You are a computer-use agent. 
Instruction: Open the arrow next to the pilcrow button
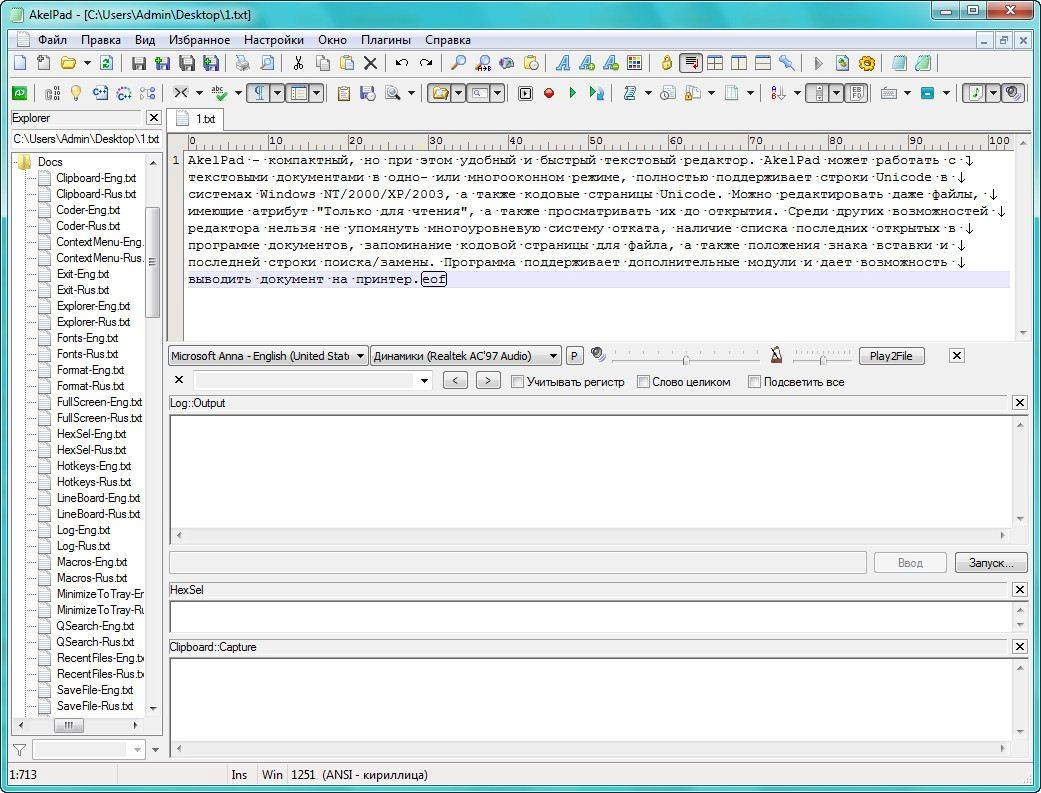[278, 93]
